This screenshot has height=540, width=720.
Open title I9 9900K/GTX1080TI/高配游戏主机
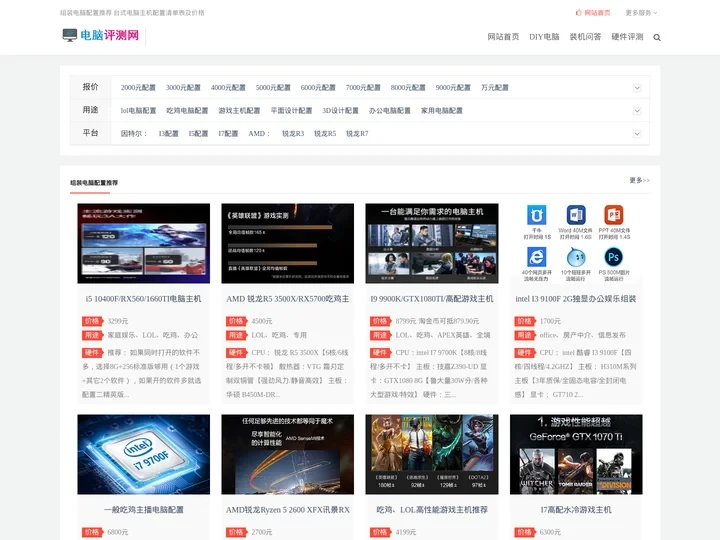(432, 299)
